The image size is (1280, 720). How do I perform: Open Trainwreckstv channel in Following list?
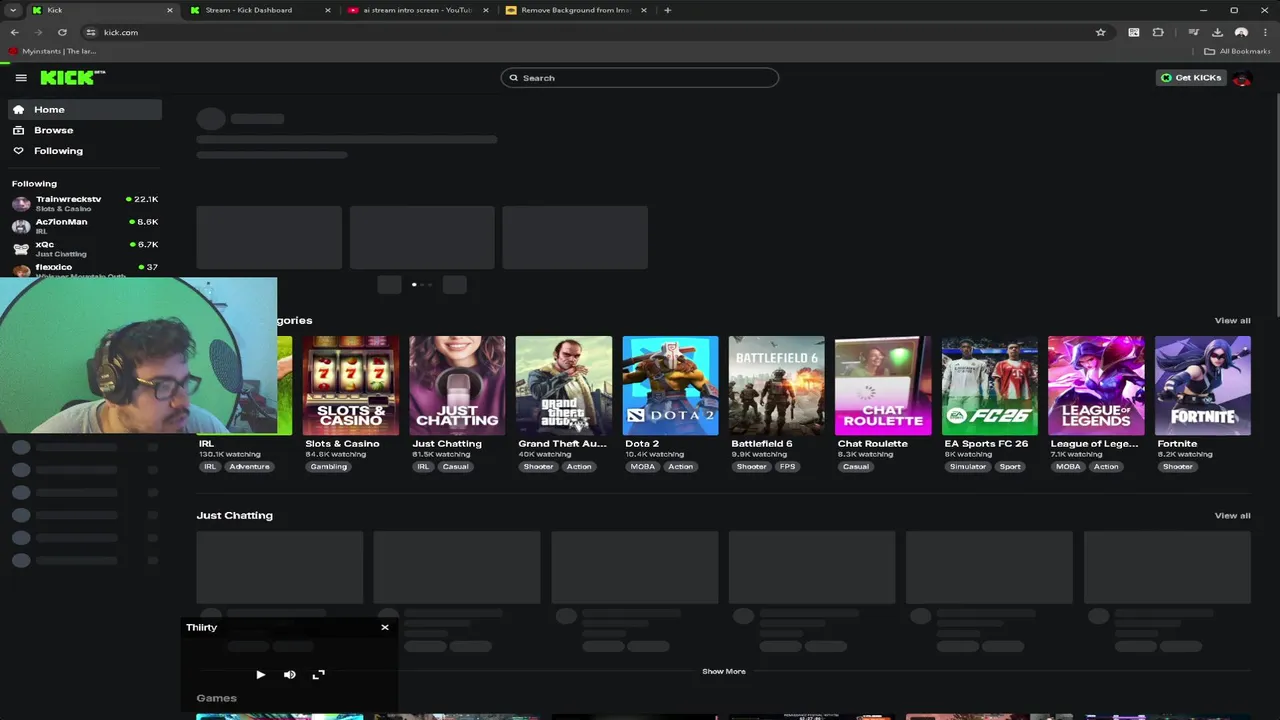[x=85, y=203]
